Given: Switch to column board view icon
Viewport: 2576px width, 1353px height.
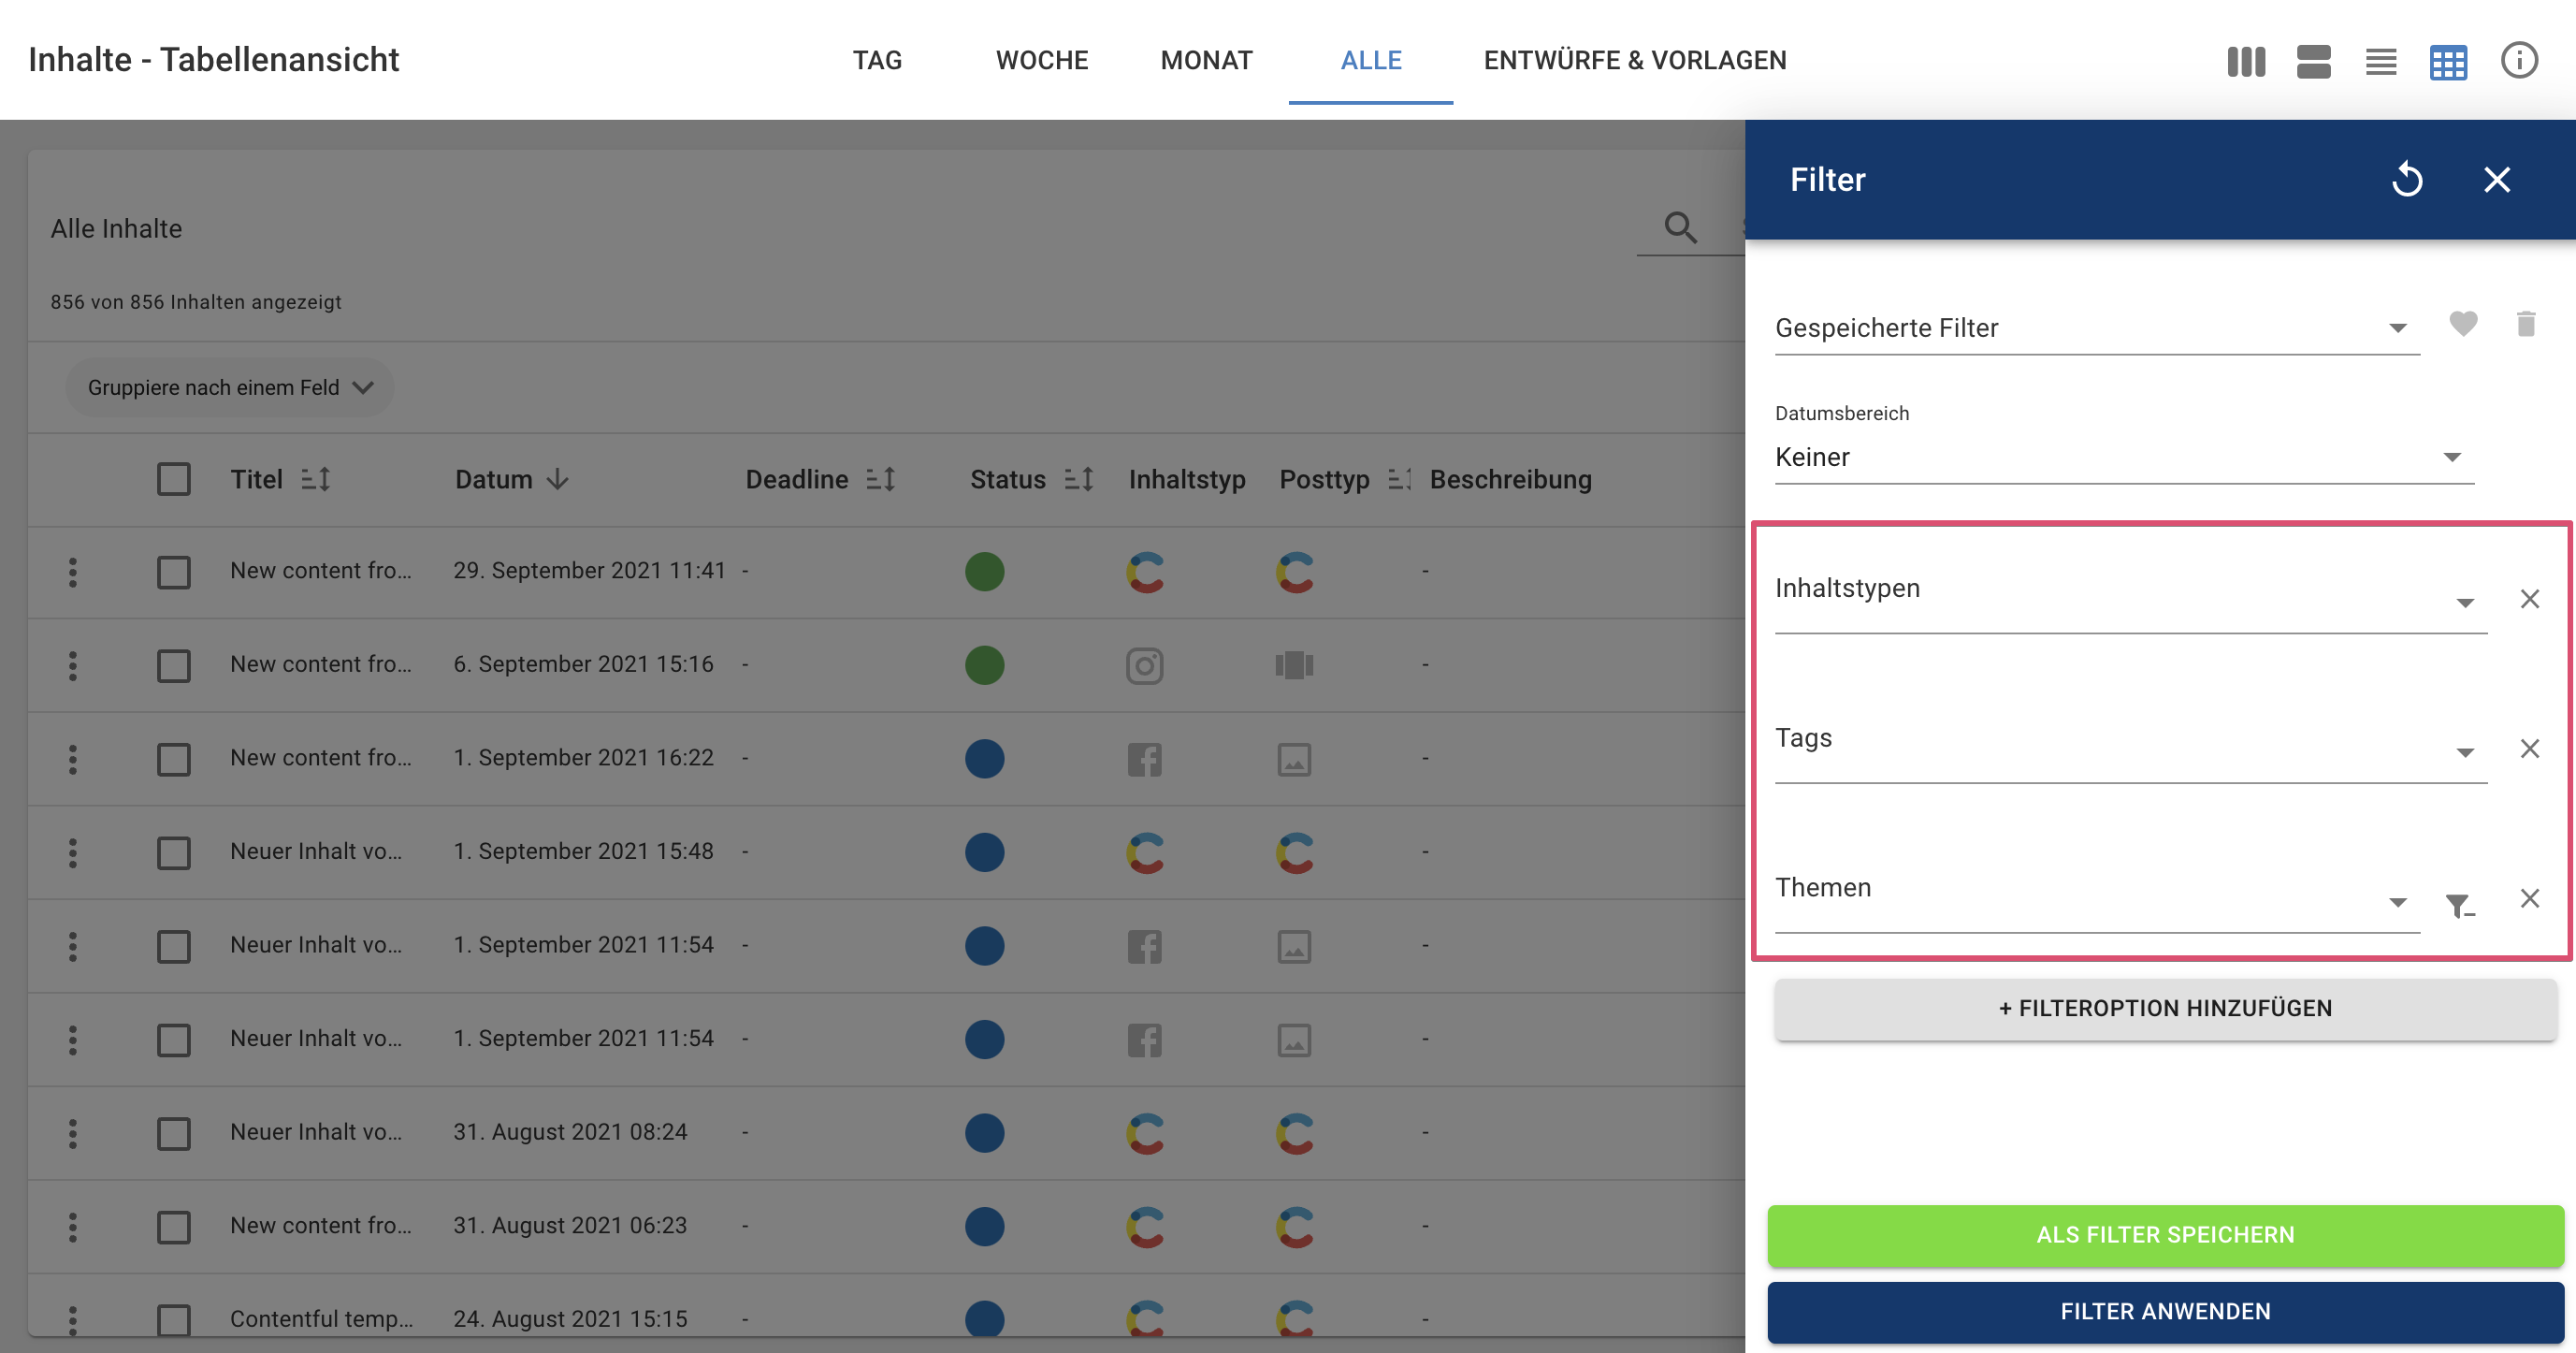Looking at the screenshot, I should (2245, 61).
